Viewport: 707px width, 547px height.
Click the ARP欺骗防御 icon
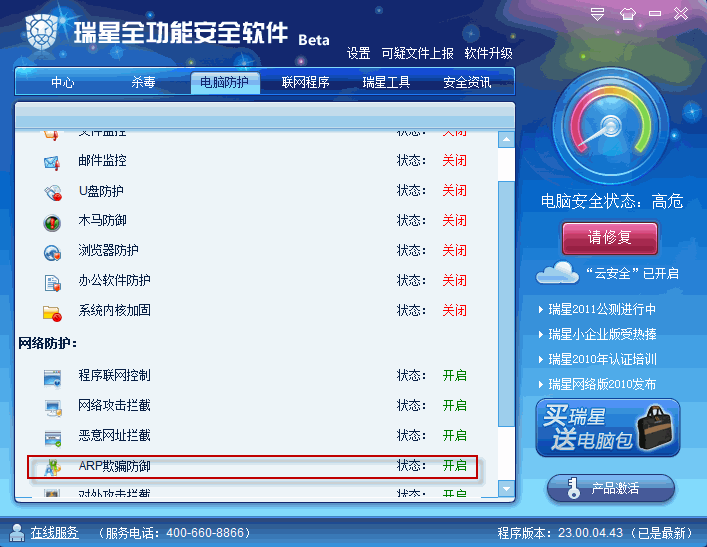[x=52, y=468]
